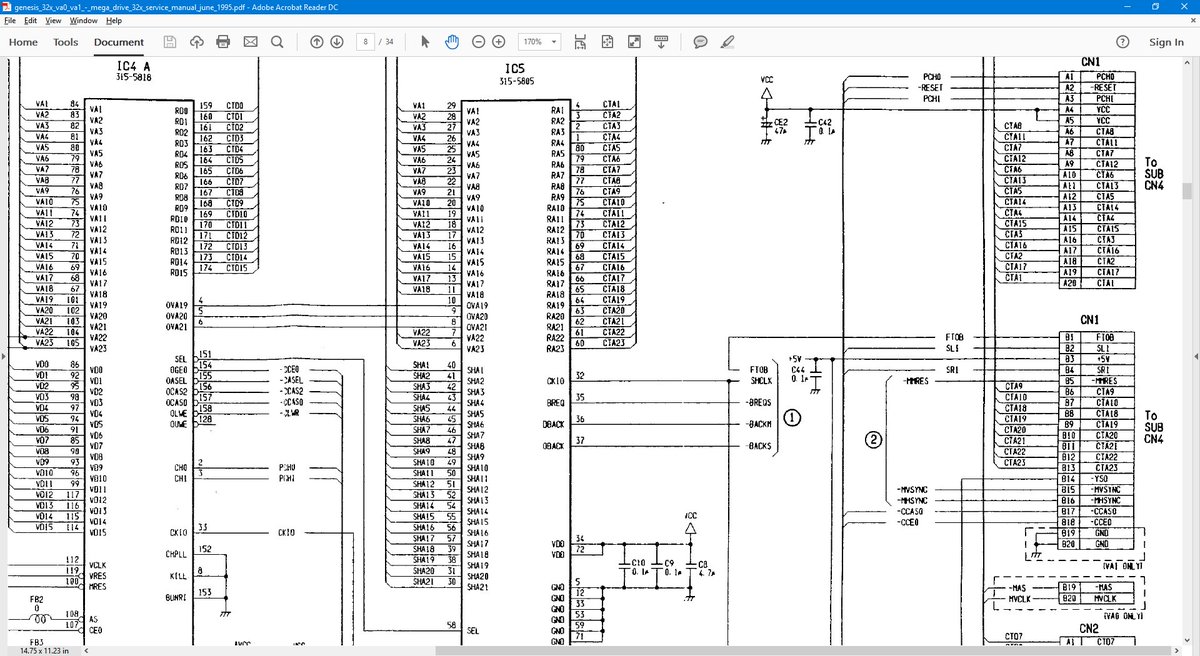Switch to the Tools tab
This screenshot has width=1200, height=656.
[x=66, y=42]
